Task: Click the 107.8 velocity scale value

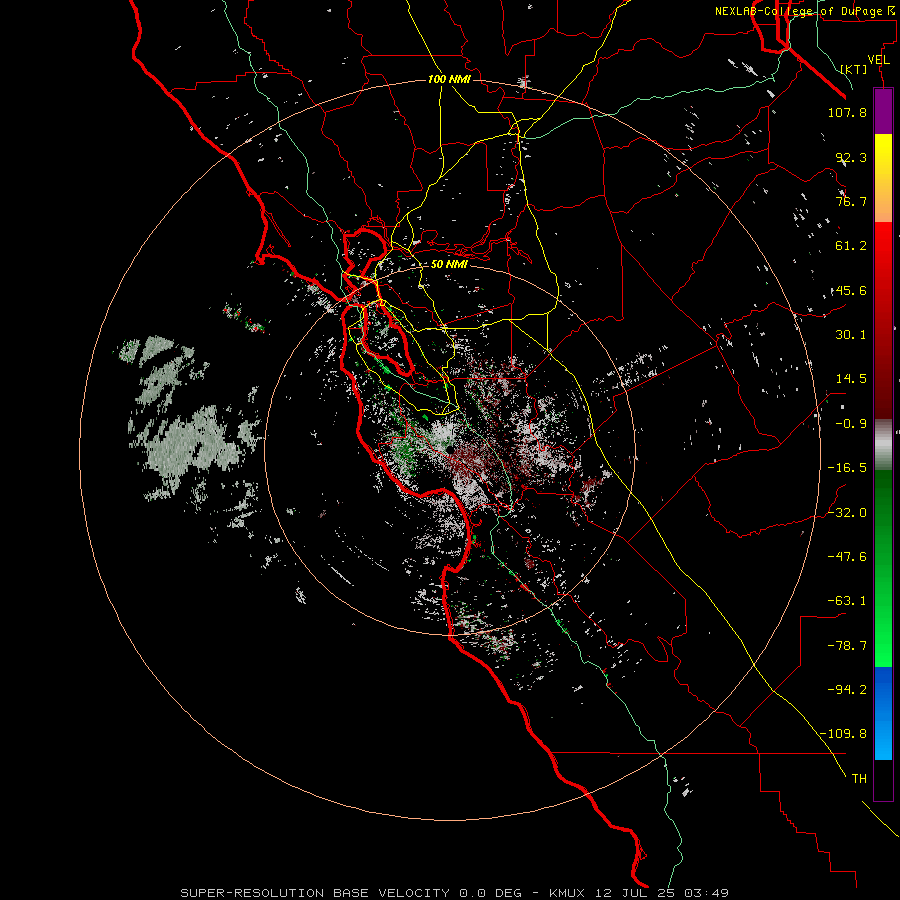Action: pyautogui.click(x=847, y=112)
